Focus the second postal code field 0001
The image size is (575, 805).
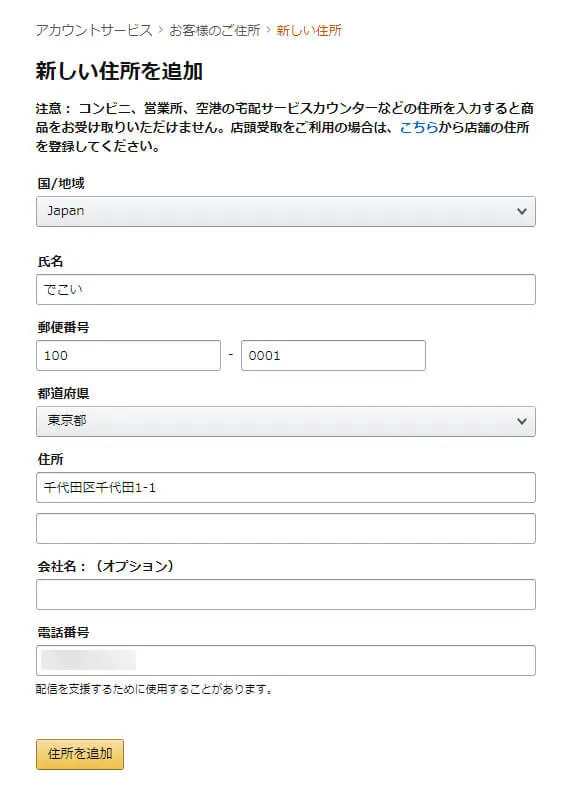pos(333,355)
